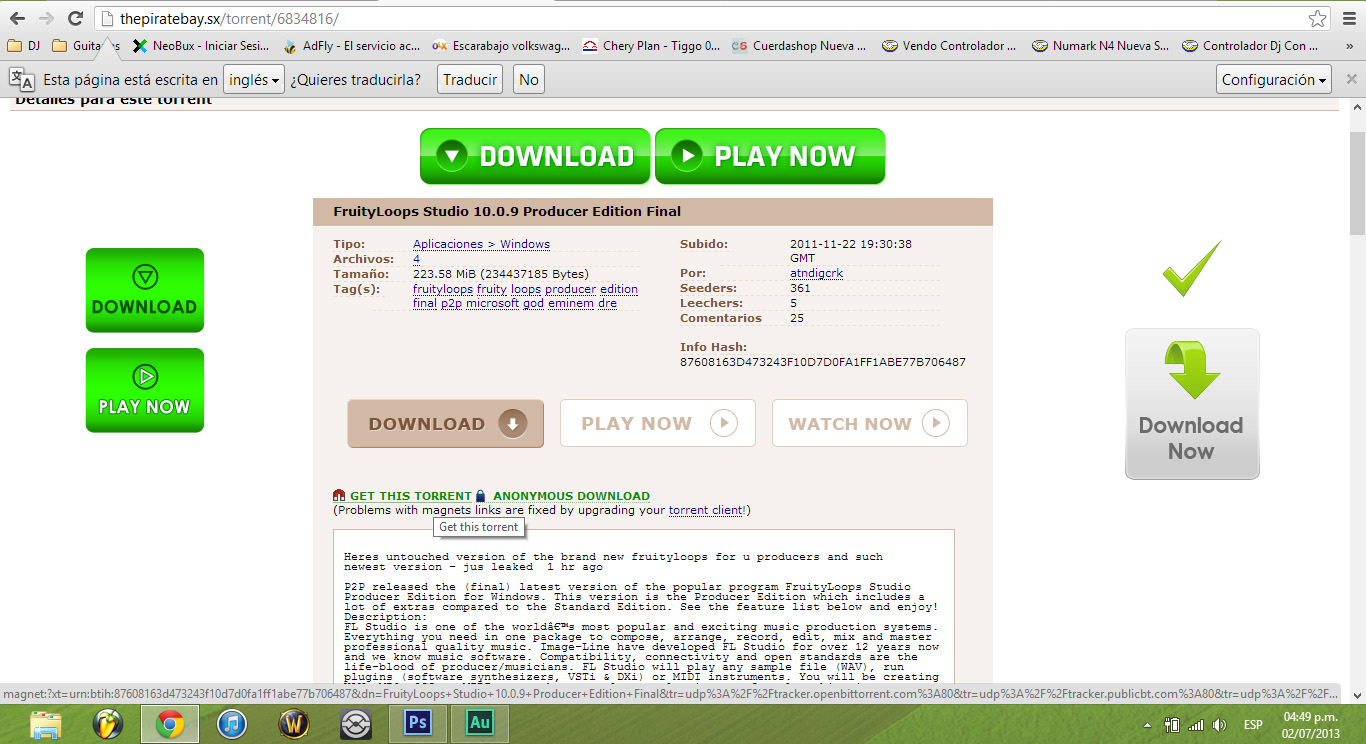
Task: Open the Cuerdashop Nueva bookmark
Action: coord(800,46)
